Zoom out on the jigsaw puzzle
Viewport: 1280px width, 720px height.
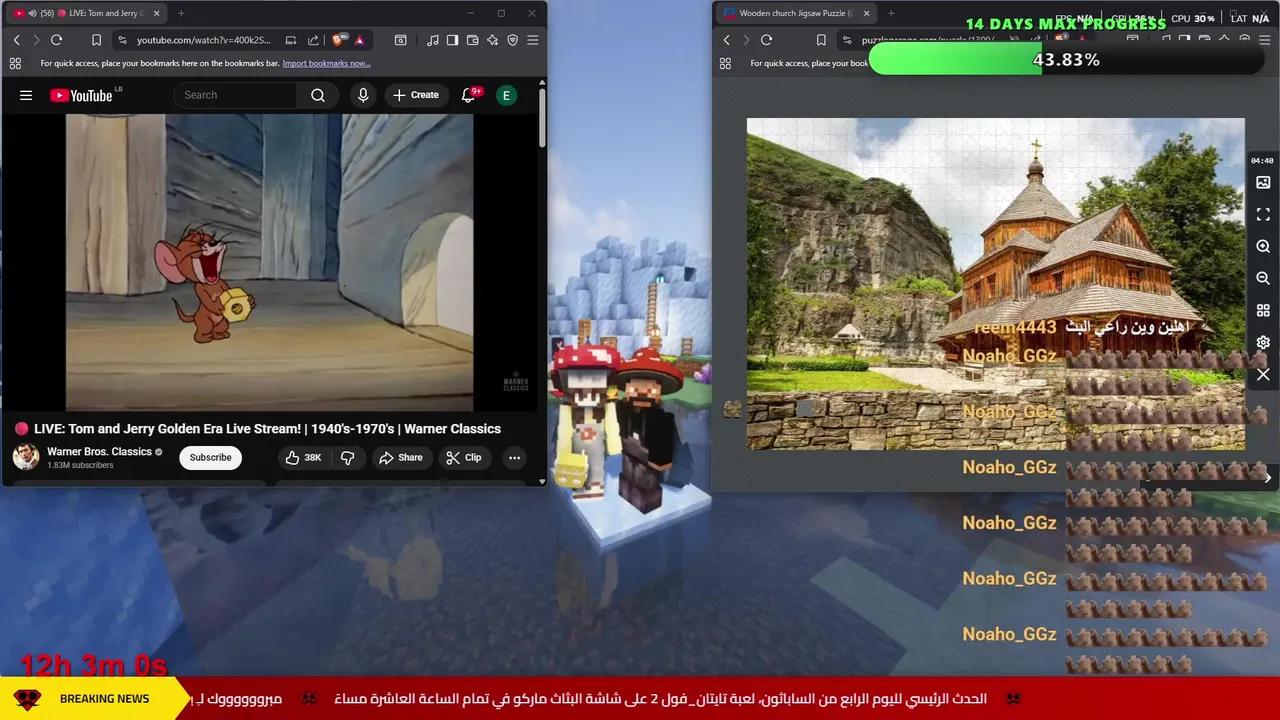1263,278
